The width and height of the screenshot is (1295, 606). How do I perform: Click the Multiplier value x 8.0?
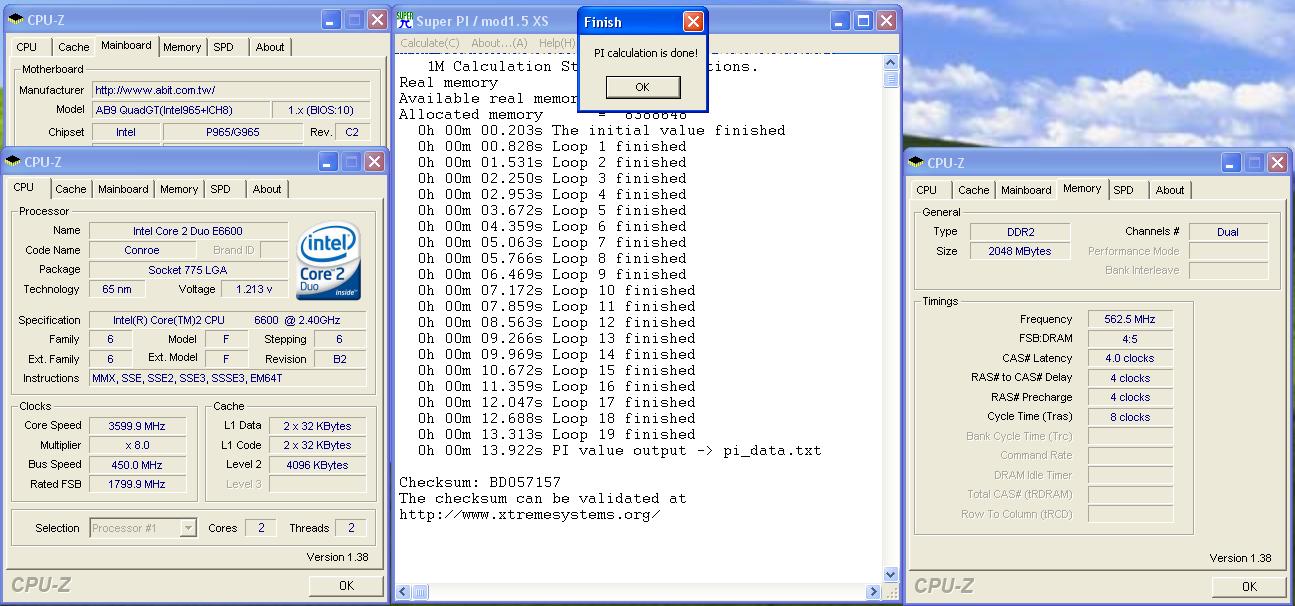point(137,445)
